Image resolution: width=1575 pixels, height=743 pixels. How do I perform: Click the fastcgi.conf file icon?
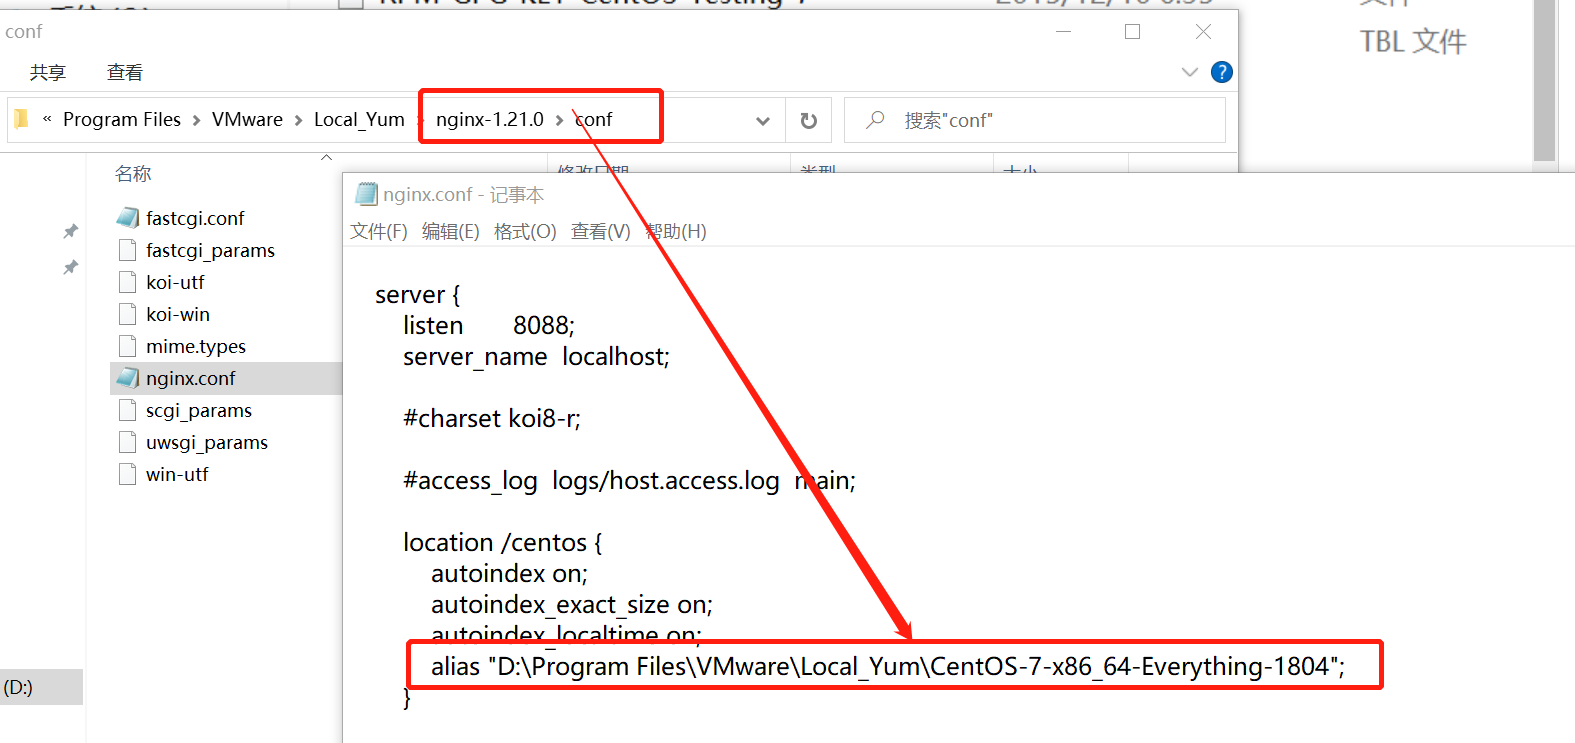[127, 218]
